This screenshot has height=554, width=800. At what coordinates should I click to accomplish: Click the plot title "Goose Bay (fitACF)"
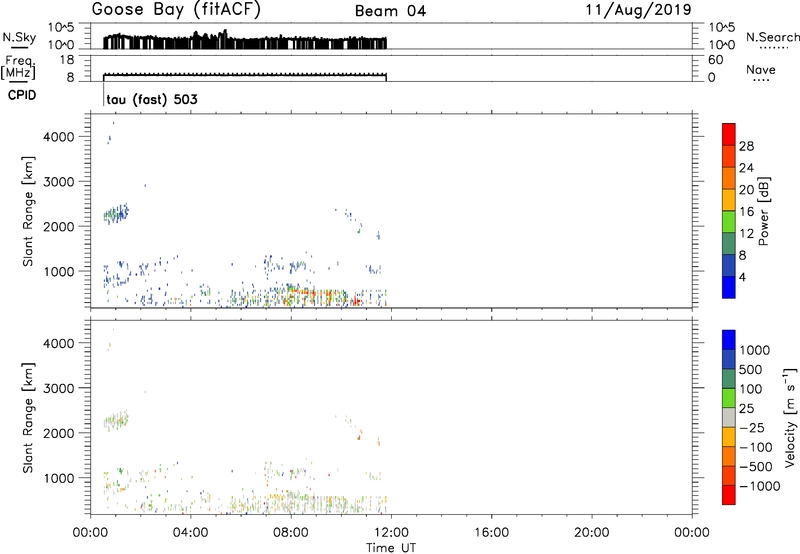coord(176,9)
